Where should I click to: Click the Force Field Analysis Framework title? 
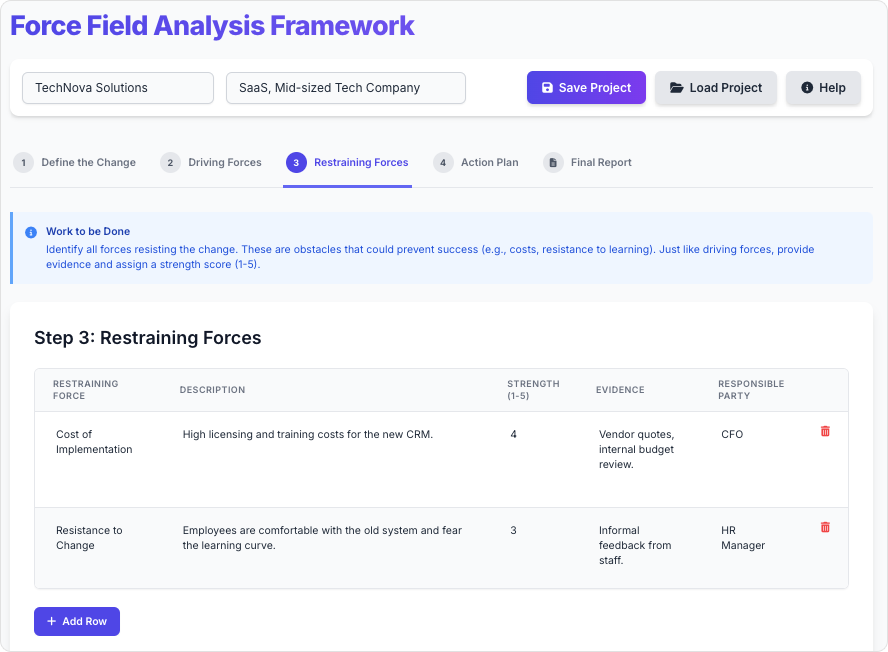pyautogui.click(x=212, y=26)
